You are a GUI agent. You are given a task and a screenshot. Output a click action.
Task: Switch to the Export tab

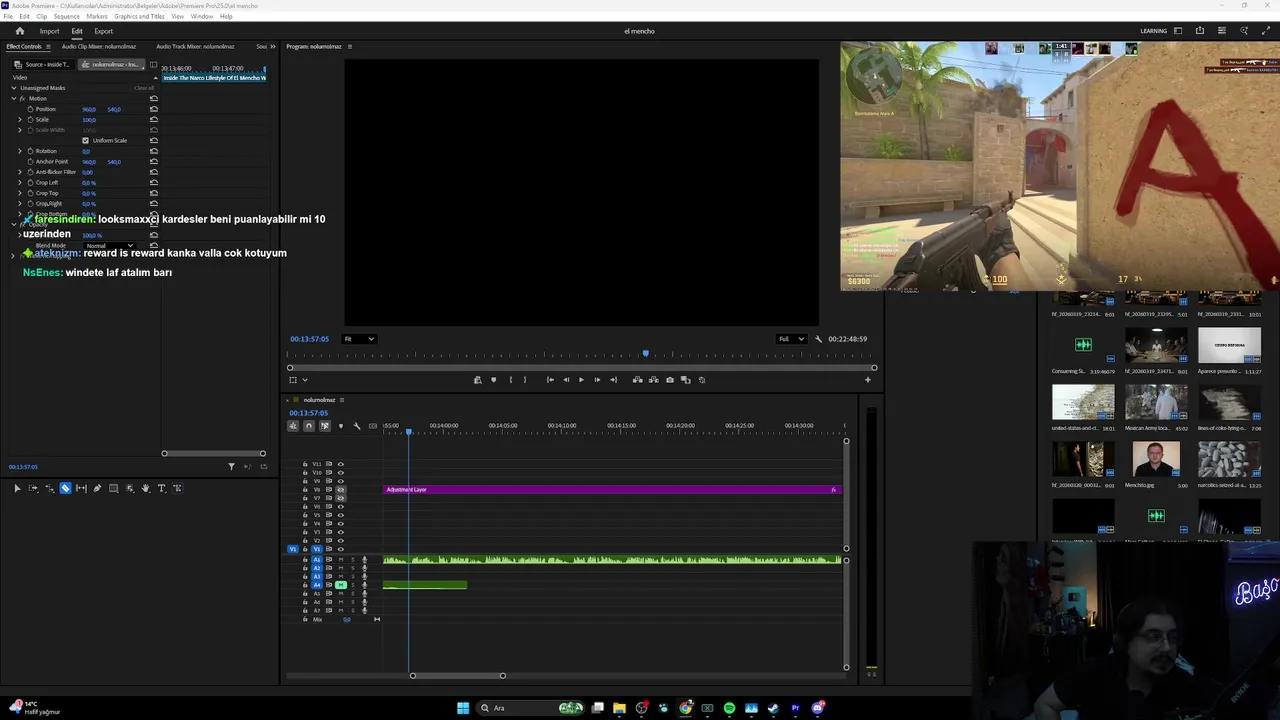tap(104, 31)
